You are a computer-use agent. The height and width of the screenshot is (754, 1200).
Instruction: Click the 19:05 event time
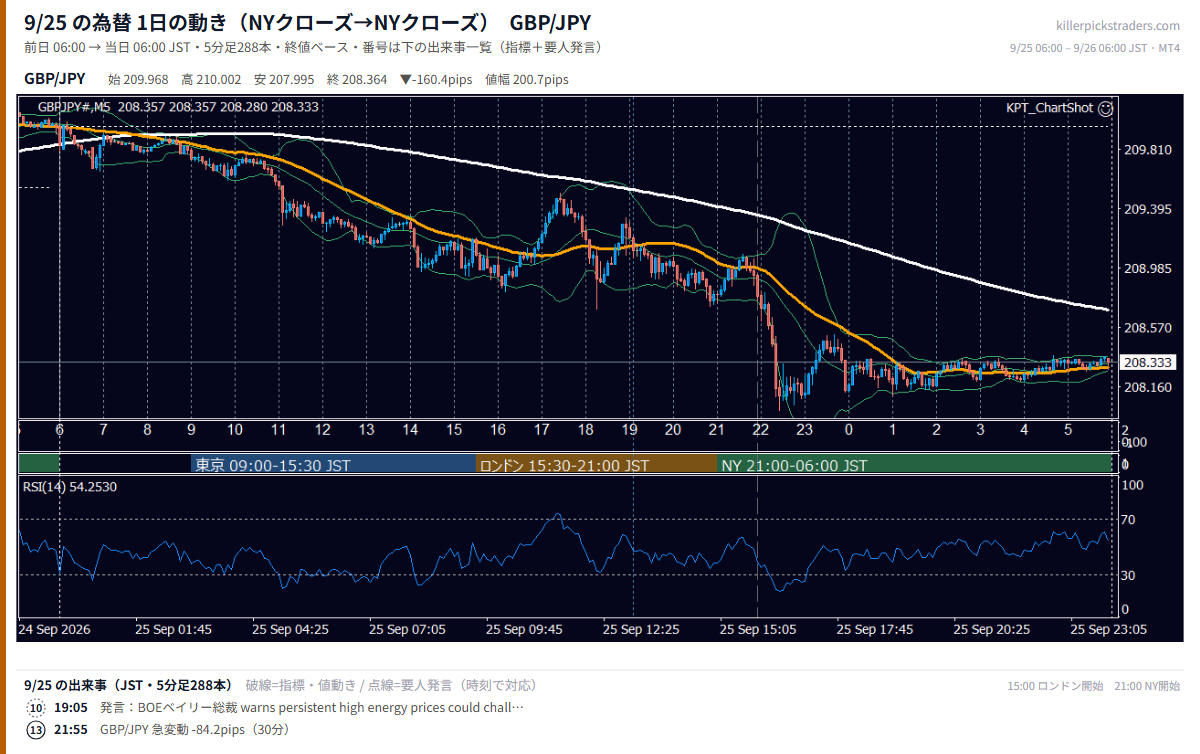click(x=70, y=708)
